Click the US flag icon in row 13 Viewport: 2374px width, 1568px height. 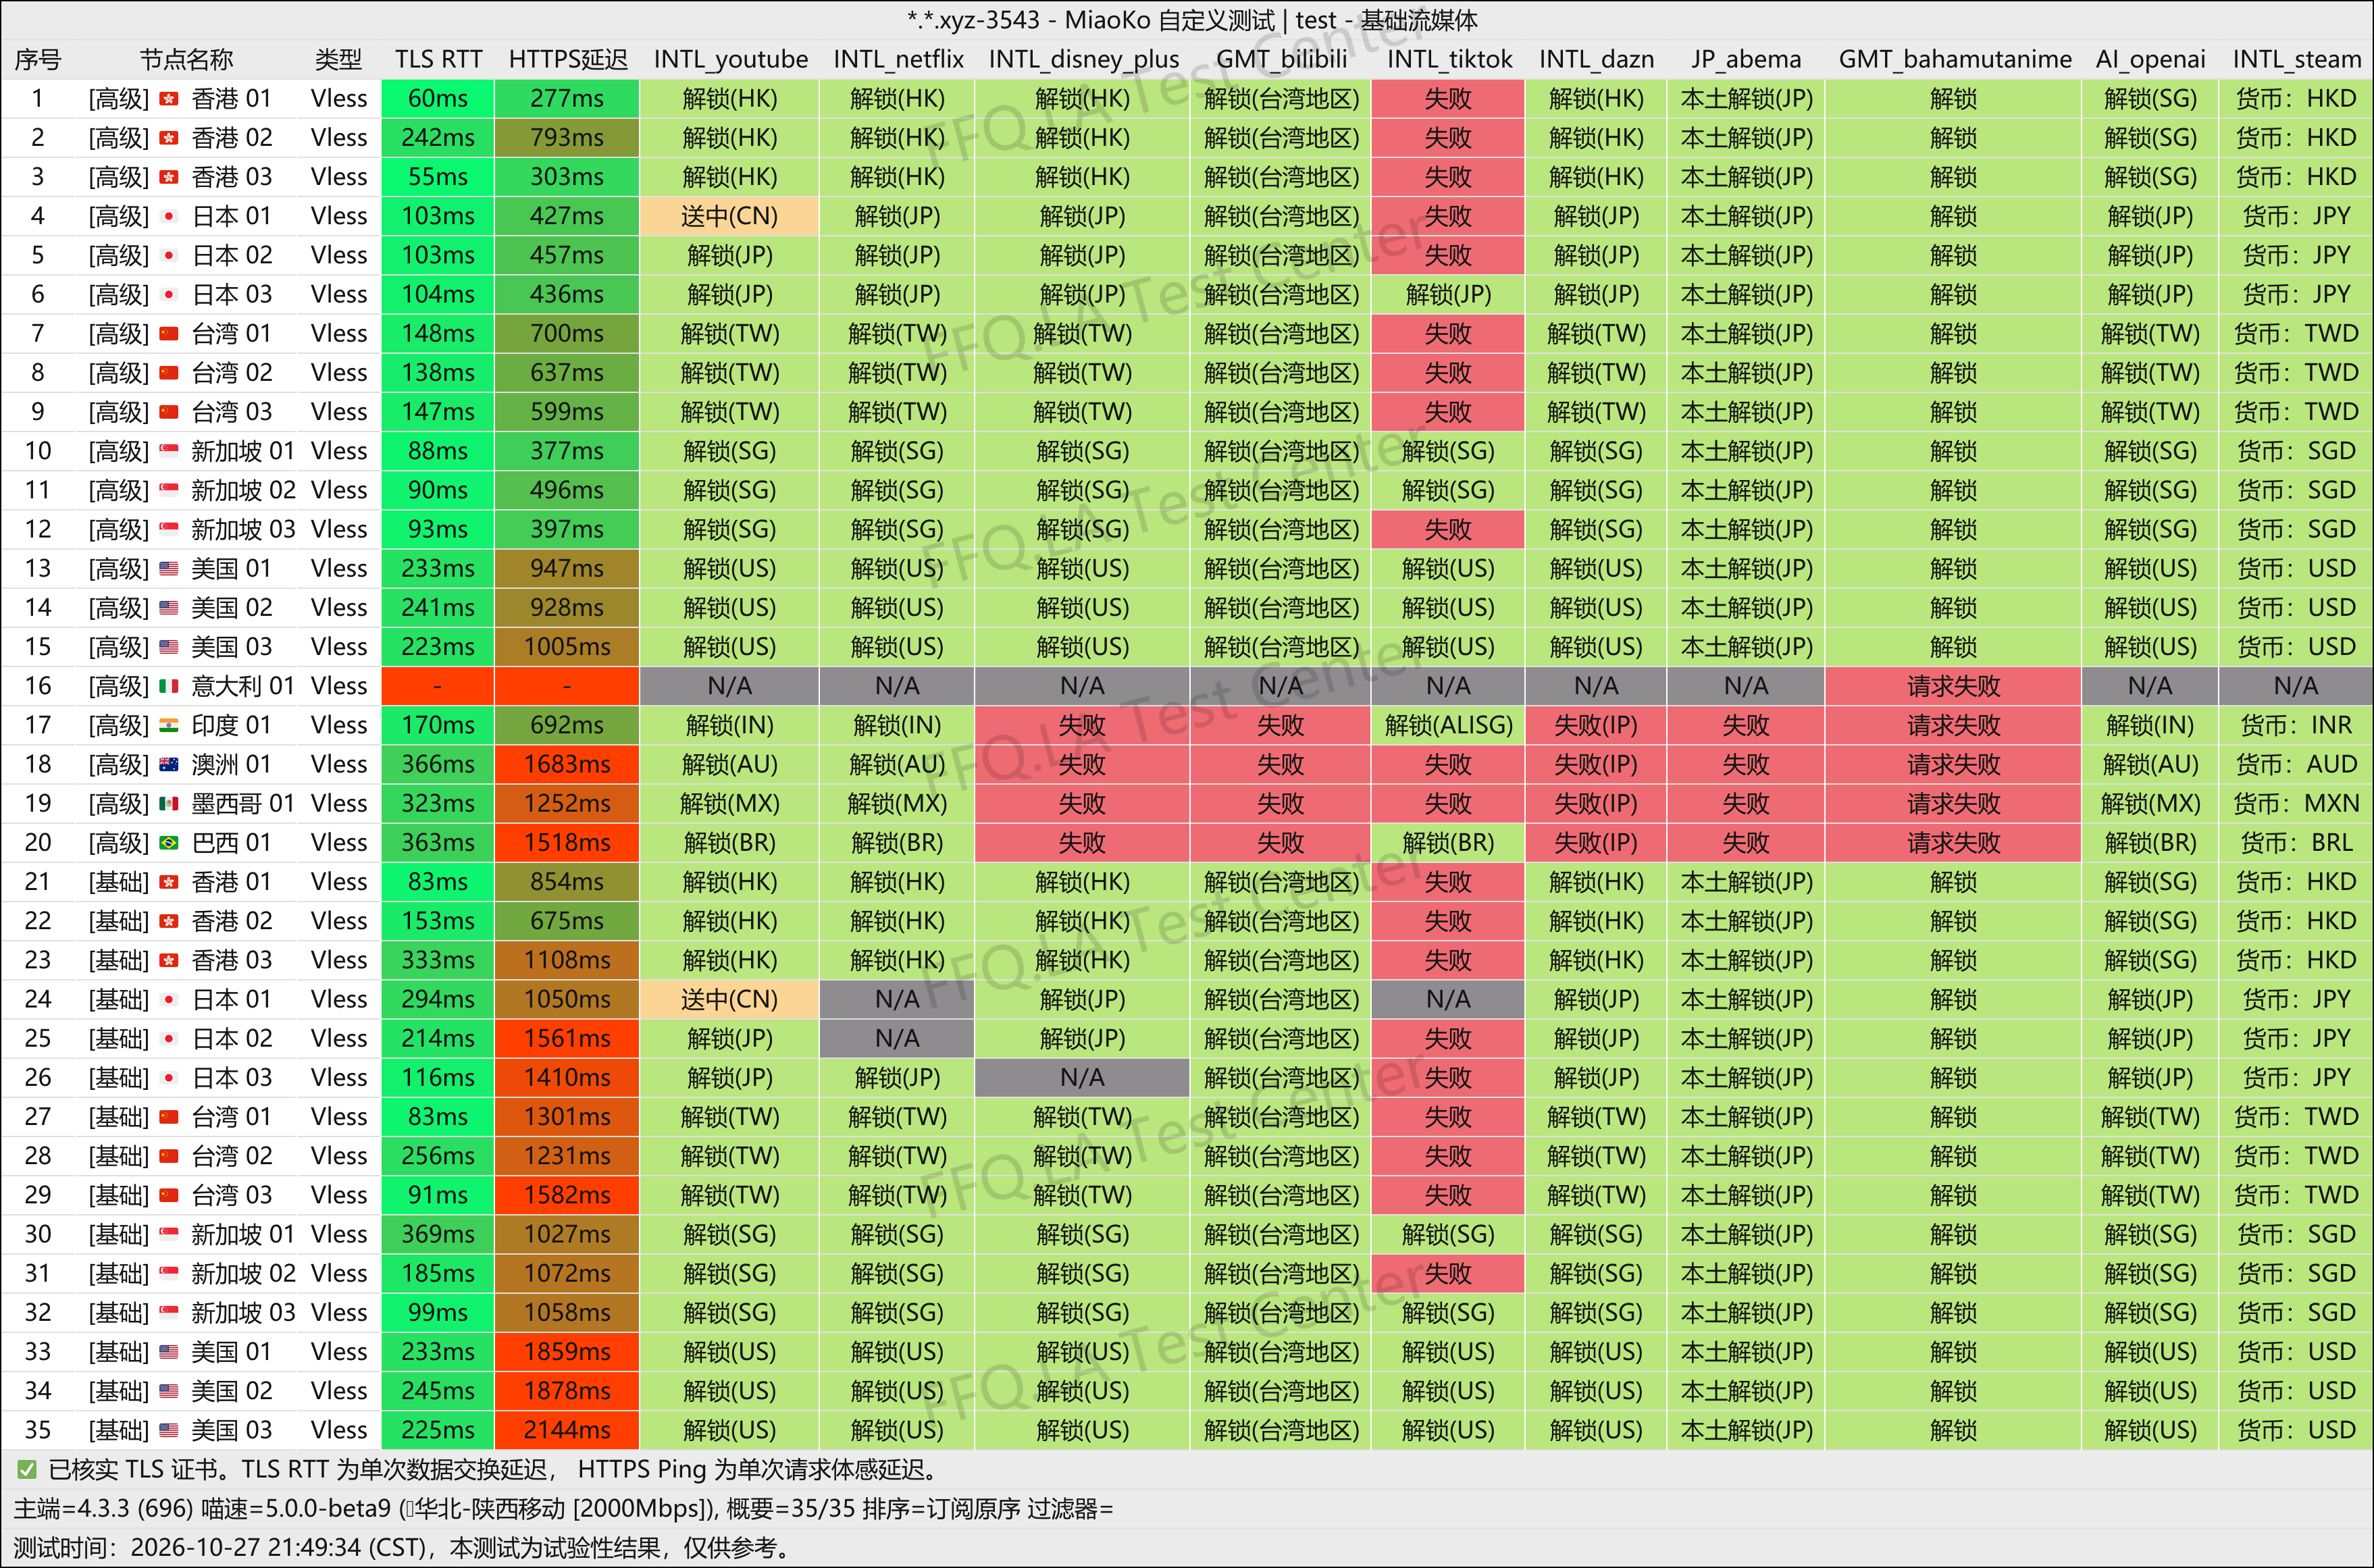169,568
